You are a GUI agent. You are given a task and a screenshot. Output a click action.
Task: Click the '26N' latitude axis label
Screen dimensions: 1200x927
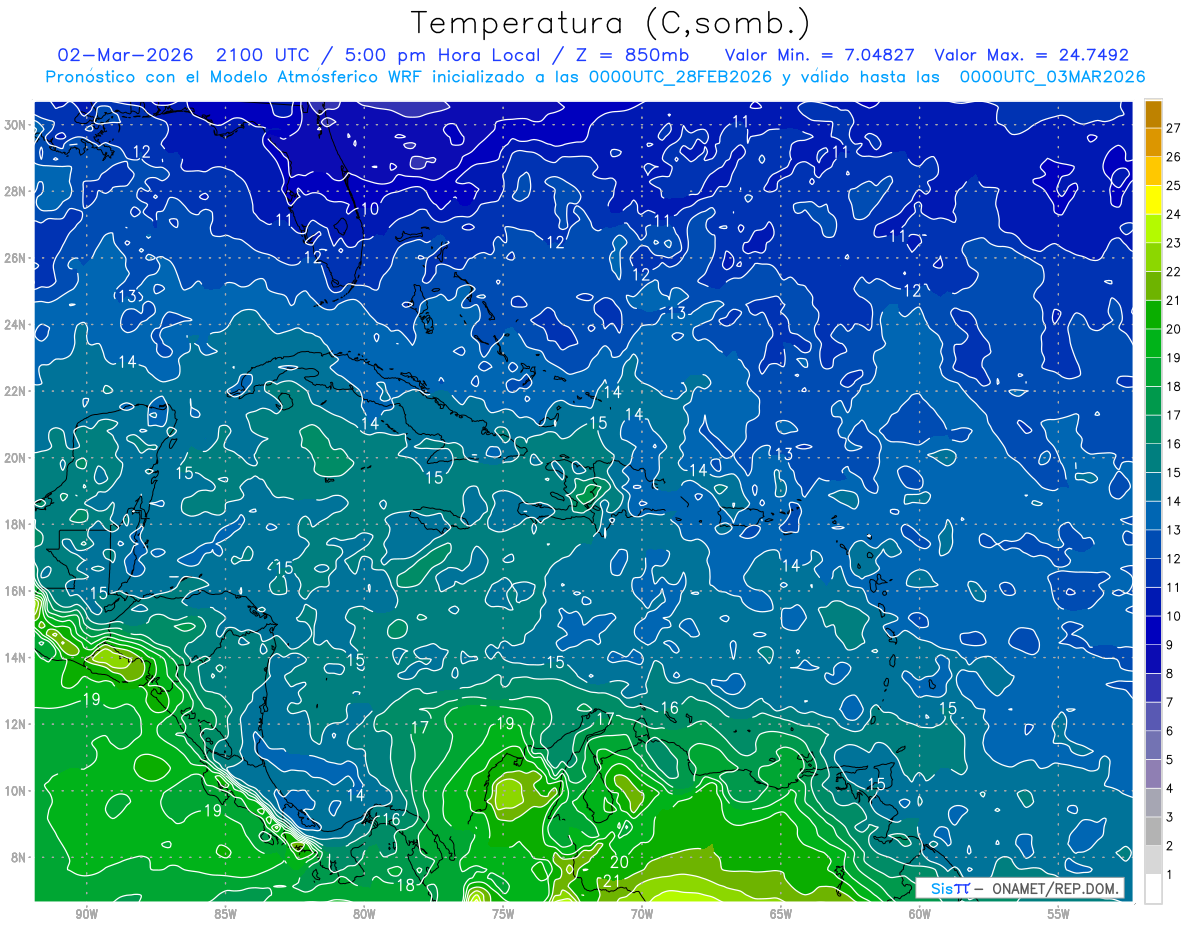click(x=16, y=258)
